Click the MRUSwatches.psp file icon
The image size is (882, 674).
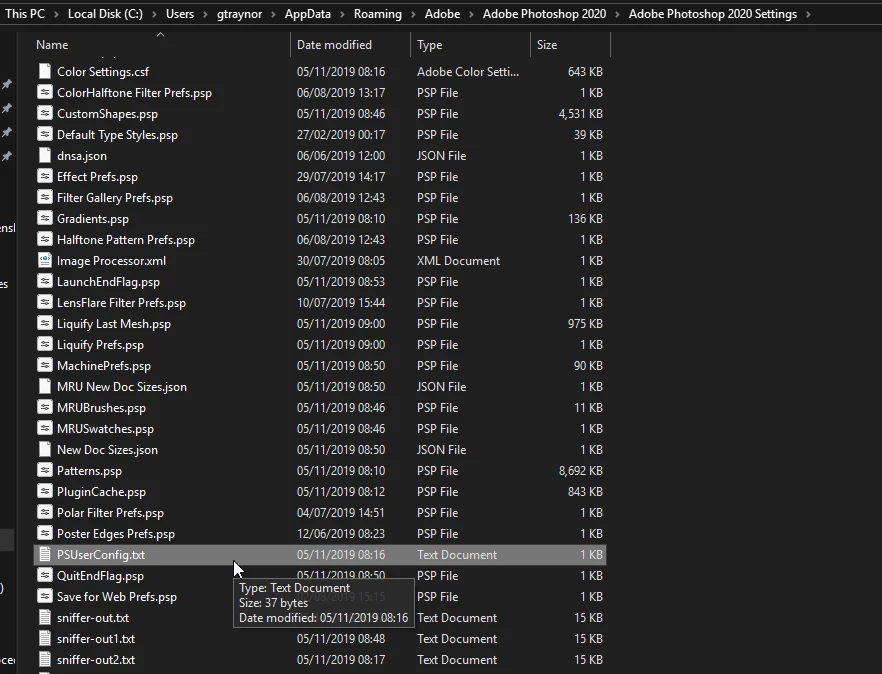point(44,429)
